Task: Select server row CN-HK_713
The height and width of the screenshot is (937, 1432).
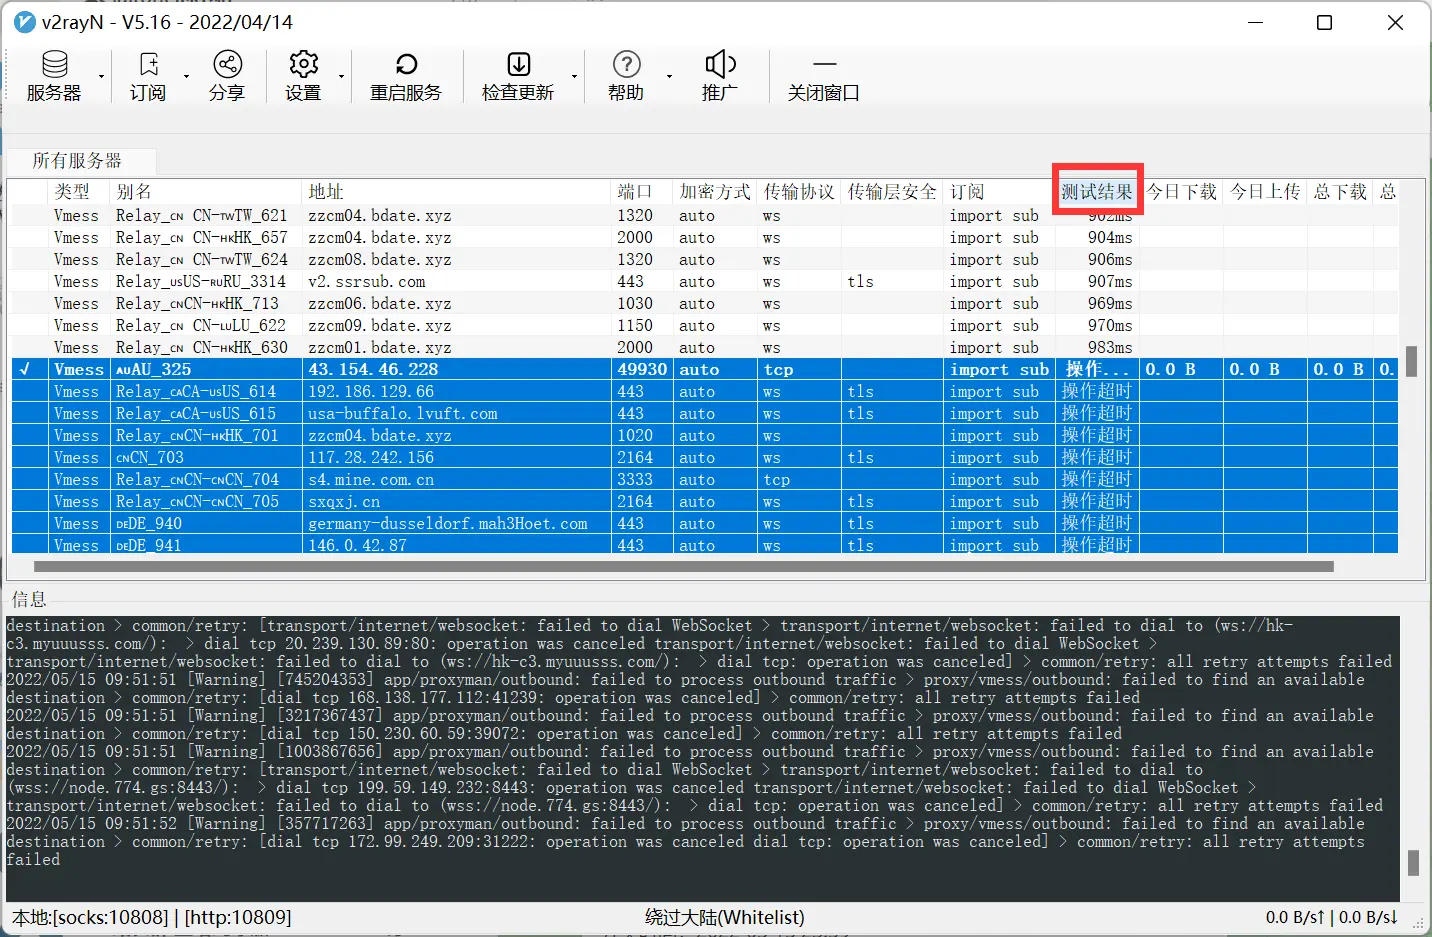Action: coord(704,304)
